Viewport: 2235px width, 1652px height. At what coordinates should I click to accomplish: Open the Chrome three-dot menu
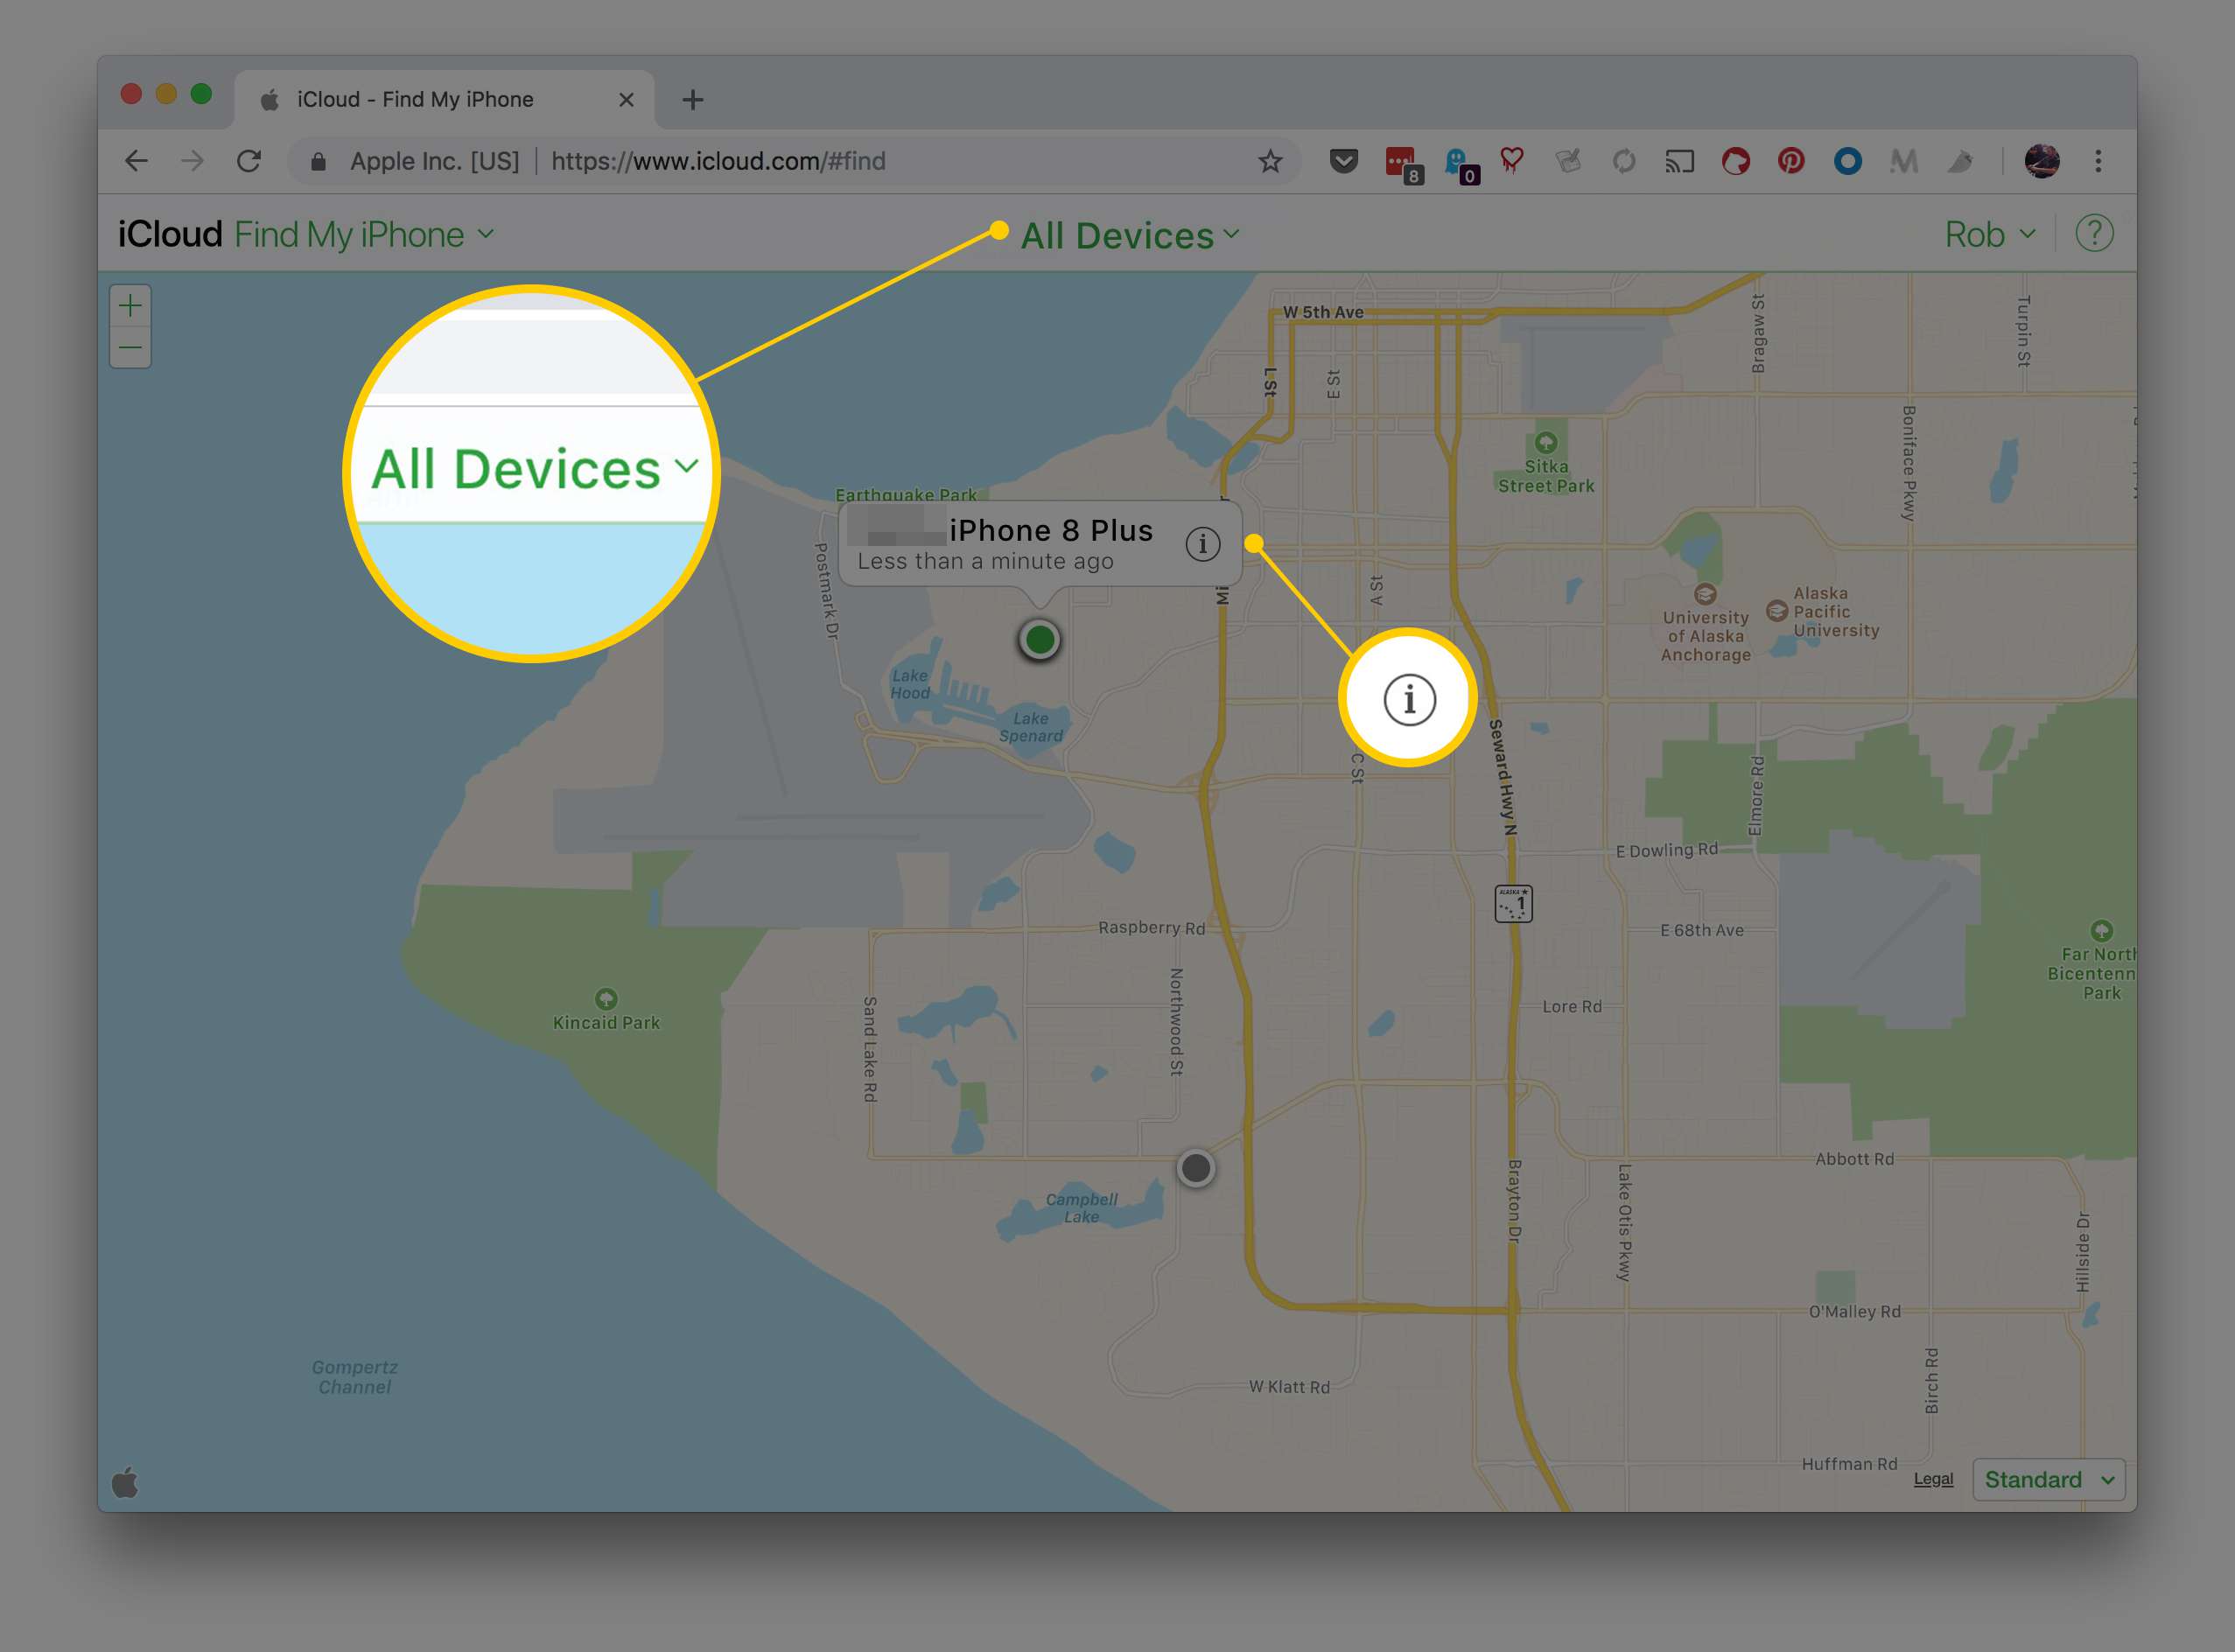click(2098, 161)
